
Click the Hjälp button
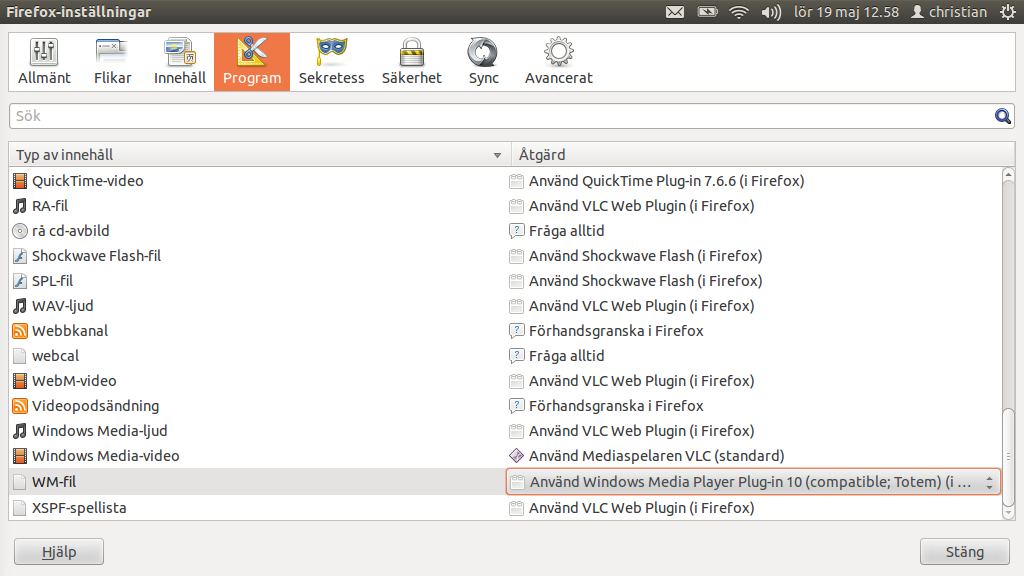coord(59,552)
